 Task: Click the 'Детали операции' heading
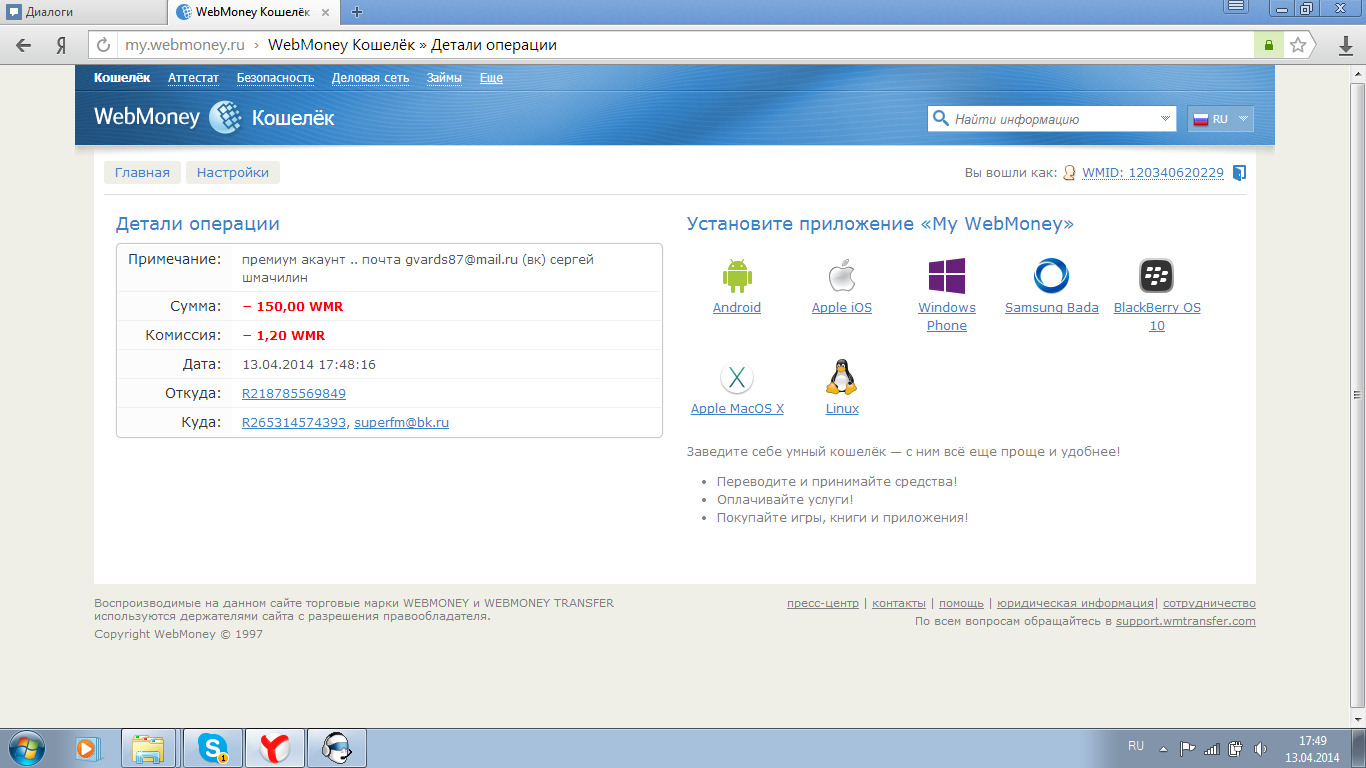tap(198, 224)
